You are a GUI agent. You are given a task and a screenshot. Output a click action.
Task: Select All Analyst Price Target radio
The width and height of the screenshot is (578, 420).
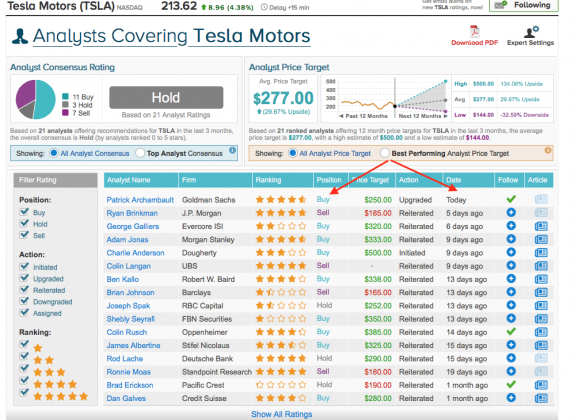[293, 153]
